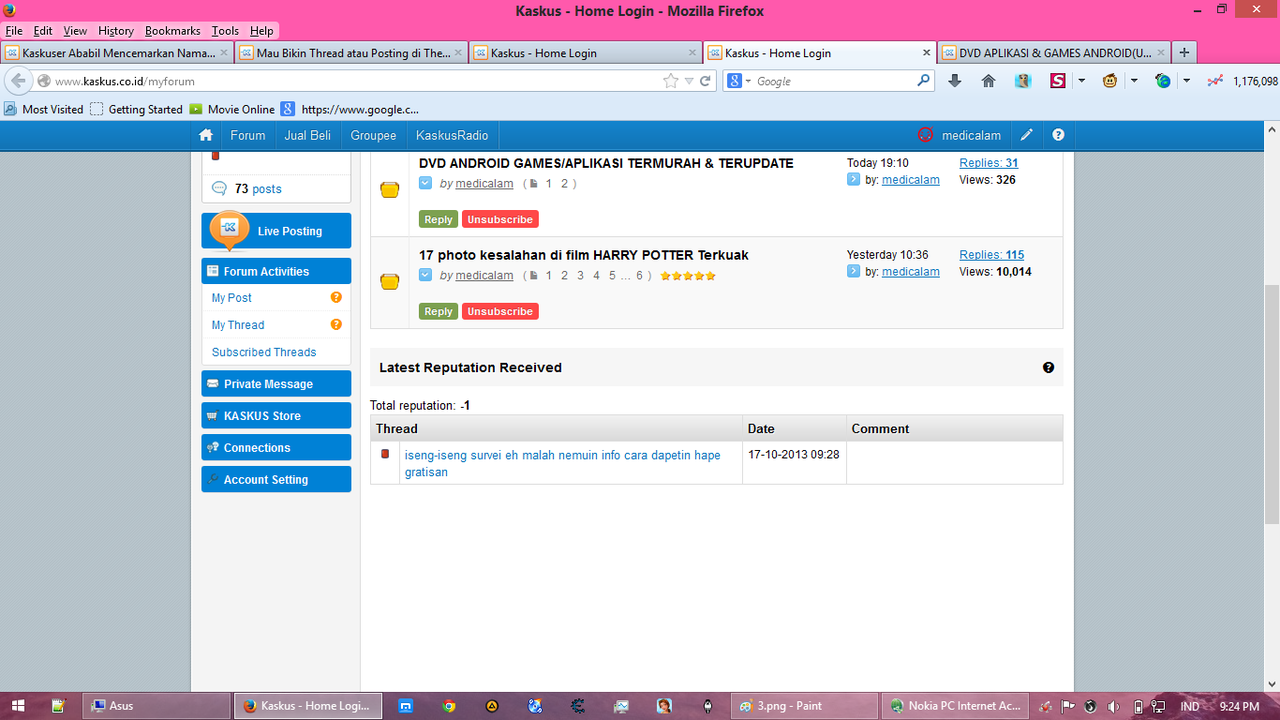1280x720 pixels.
Task: Toggle first-unread arrow on HARRY POTTER thread
Action: pos(425,275)
